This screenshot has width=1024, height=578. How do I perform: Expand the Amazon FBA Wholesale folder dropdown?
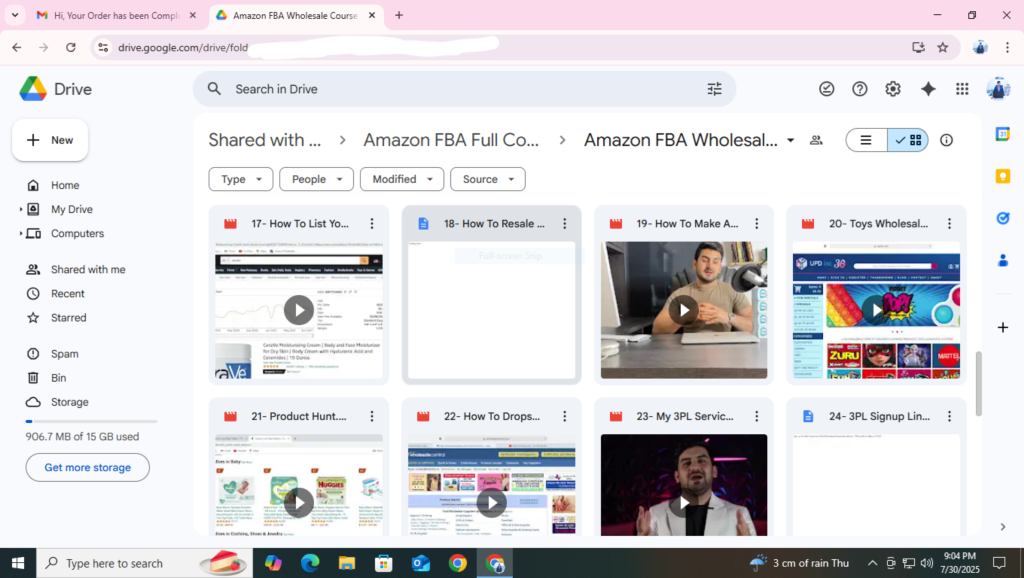coord(791,141)
